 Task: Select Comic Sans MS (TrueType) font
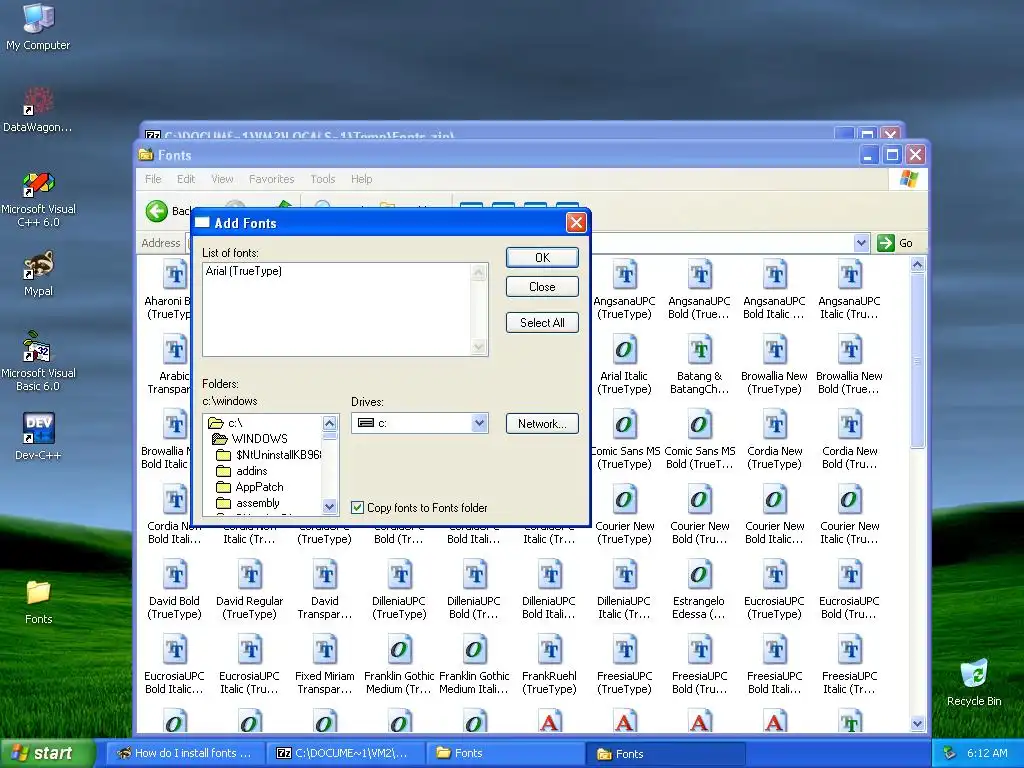(x=624, y=439)
